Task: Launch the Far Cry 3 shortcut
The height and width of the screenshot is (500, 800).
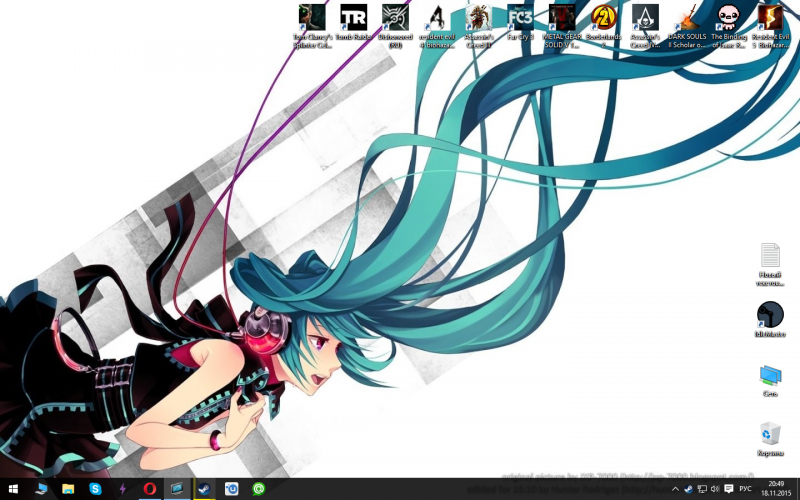Action: [520, 22]
